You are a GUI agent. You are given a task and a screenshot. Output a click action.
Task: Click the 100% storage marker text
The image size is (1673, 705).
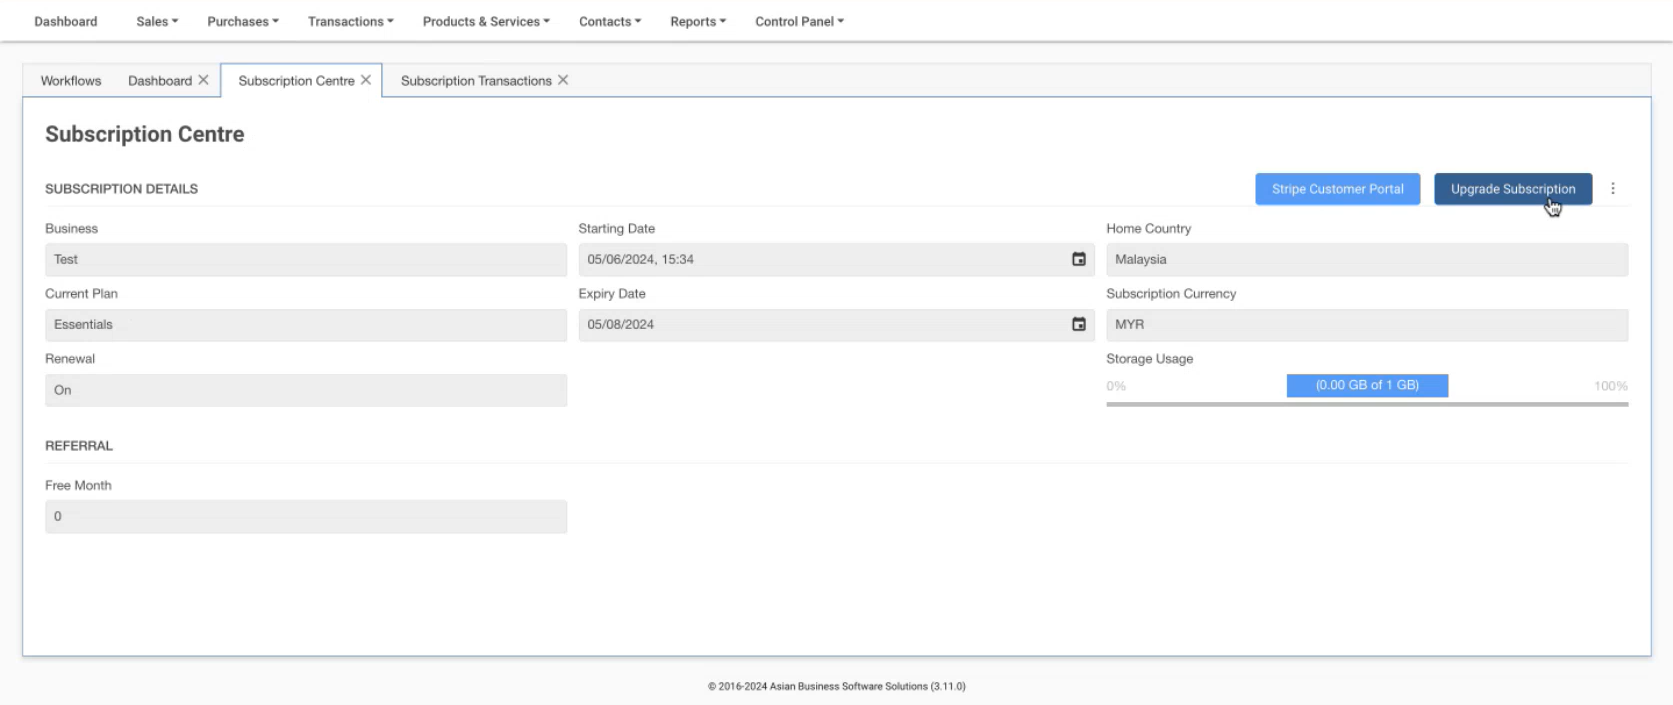tap(1611, 386)
